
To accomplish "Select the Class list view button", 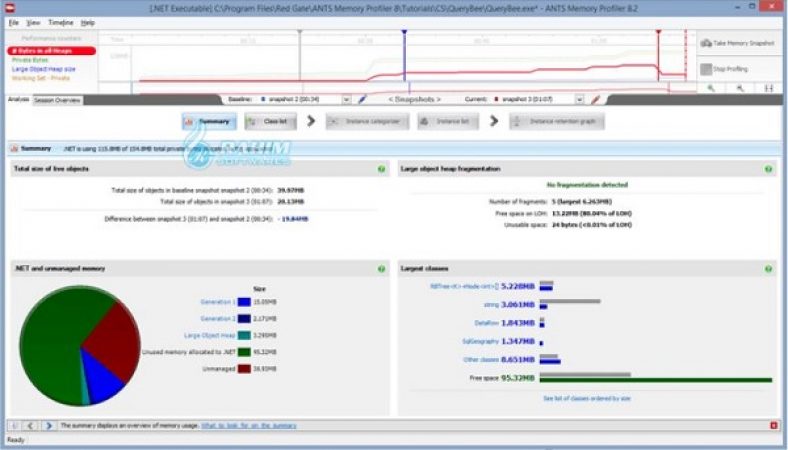I will [x=270, y=121].
